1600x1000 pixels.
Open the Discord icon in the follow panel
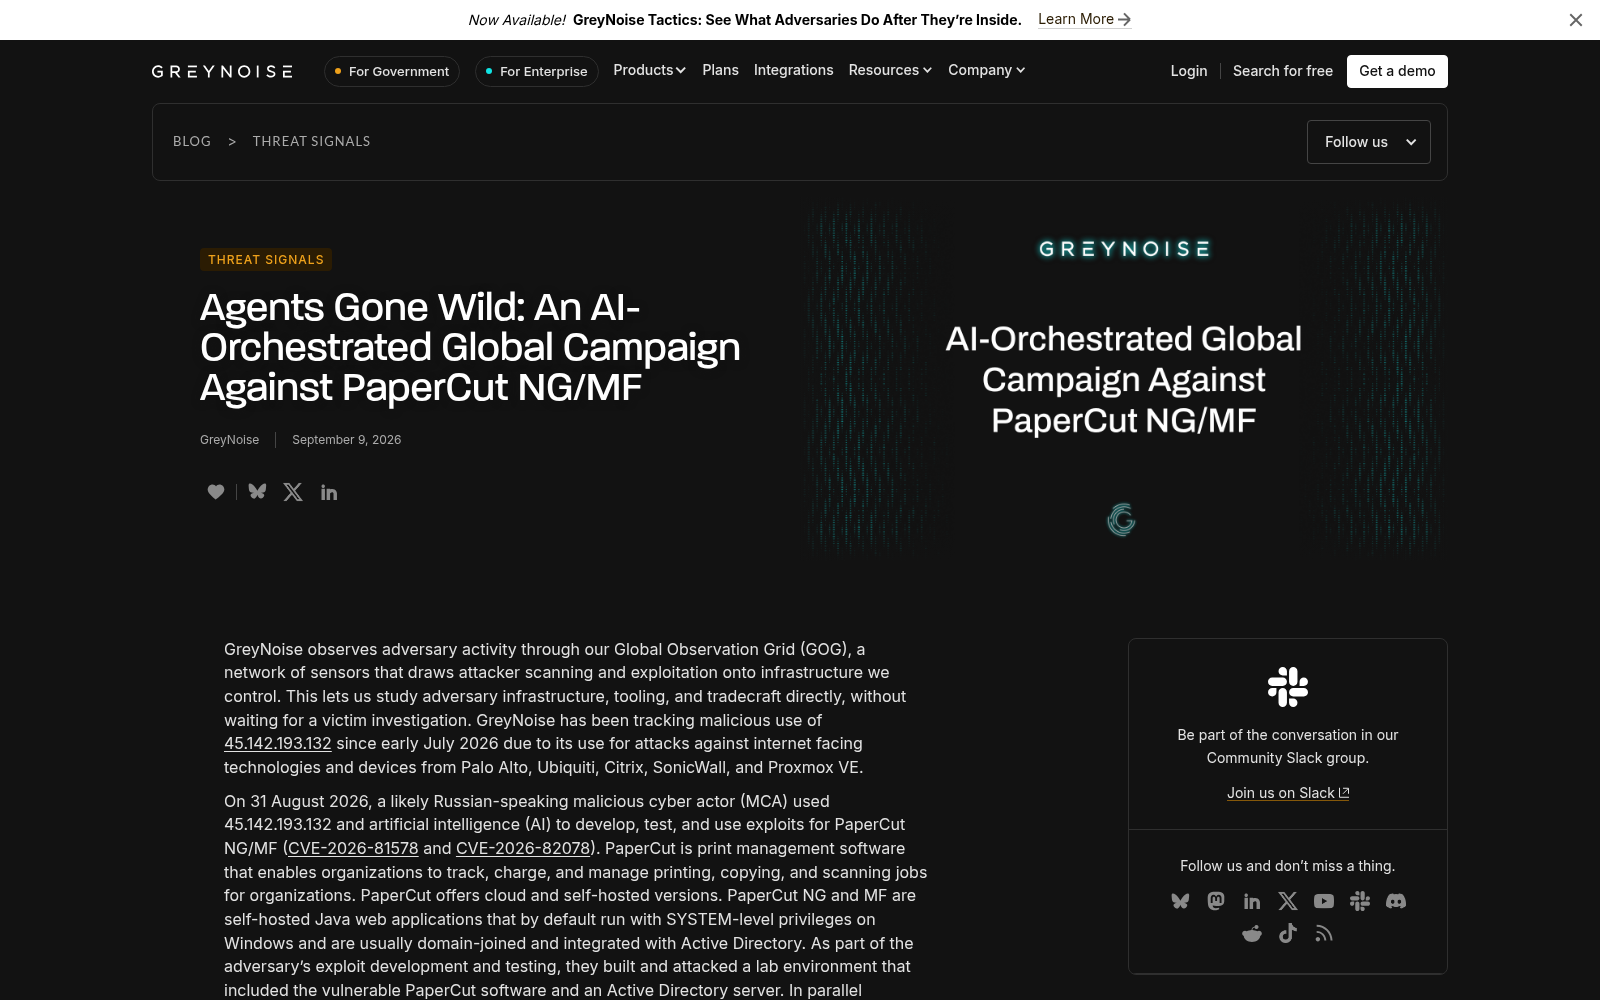[1396, 901]
